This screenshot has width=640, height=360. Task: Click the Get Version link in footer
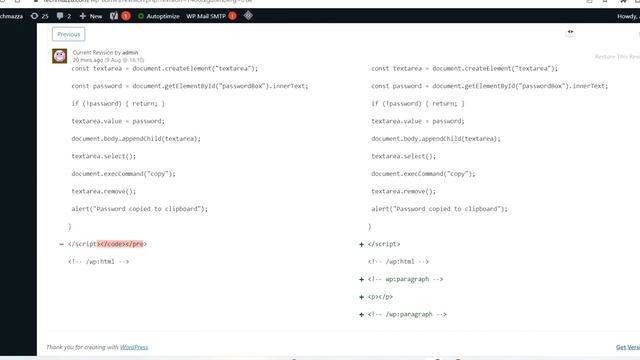[628, 347]
